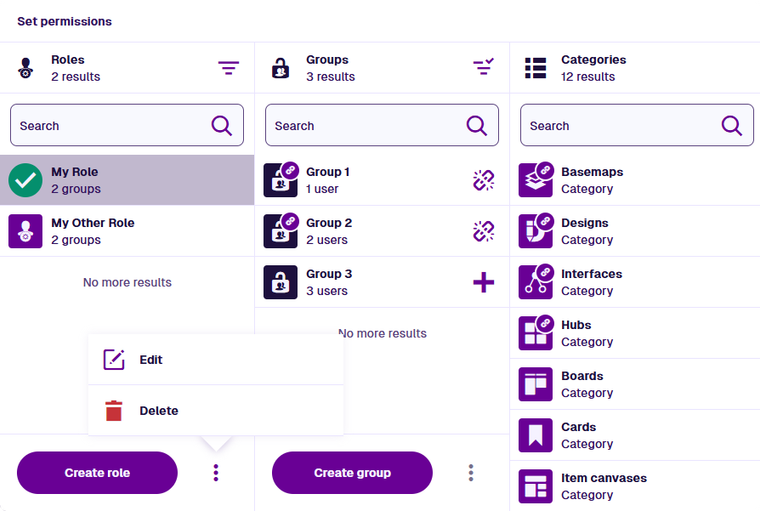Click the Create role button
Image resolution: width=760 pixels, height=511 pixels.
pos(97,473)
